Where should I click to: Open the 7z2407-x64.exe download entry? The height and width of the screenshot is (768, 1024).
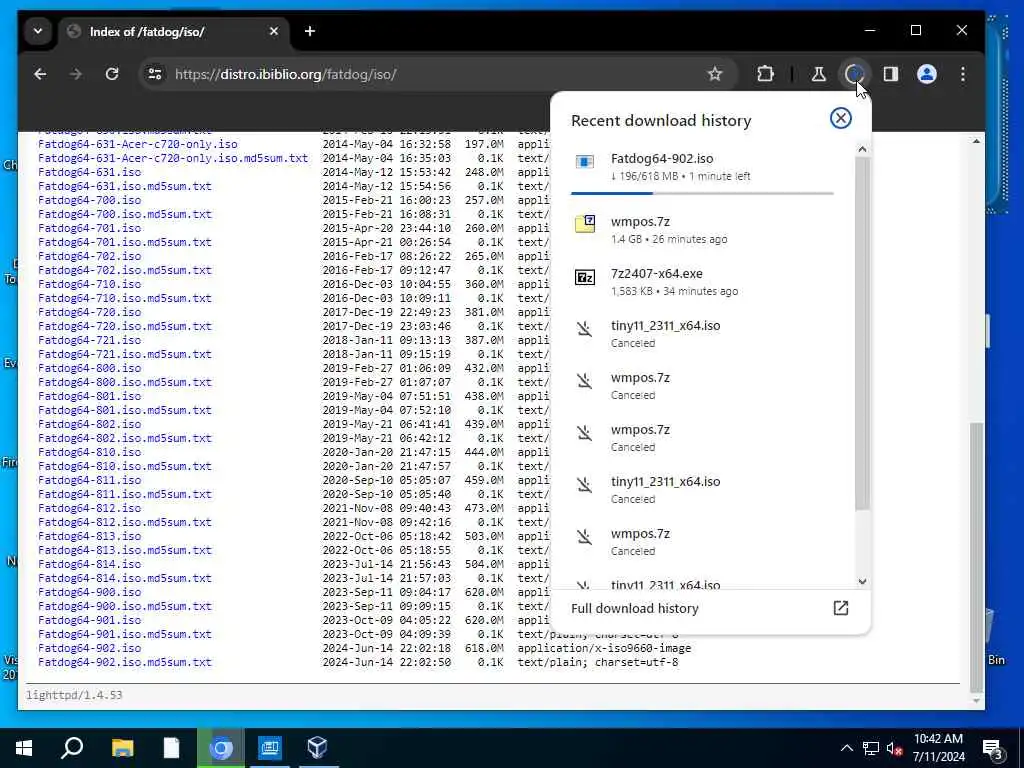(x=702, y=281)
